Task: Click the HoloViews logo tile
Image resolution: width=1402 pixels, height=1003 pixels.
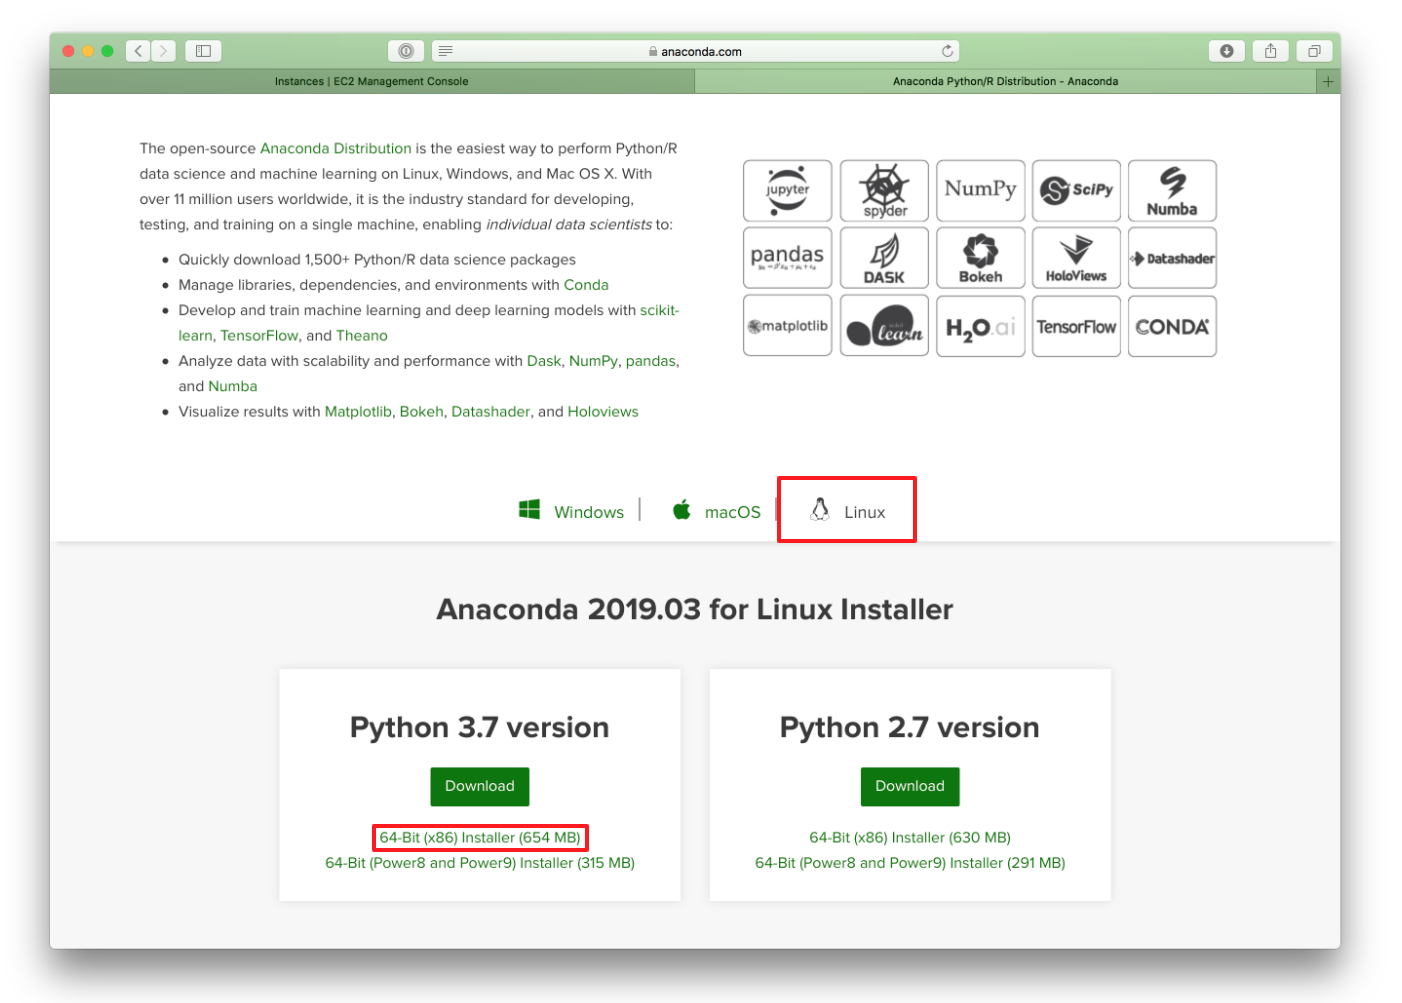Action: pyautogui.click(x=1076, y=258)
